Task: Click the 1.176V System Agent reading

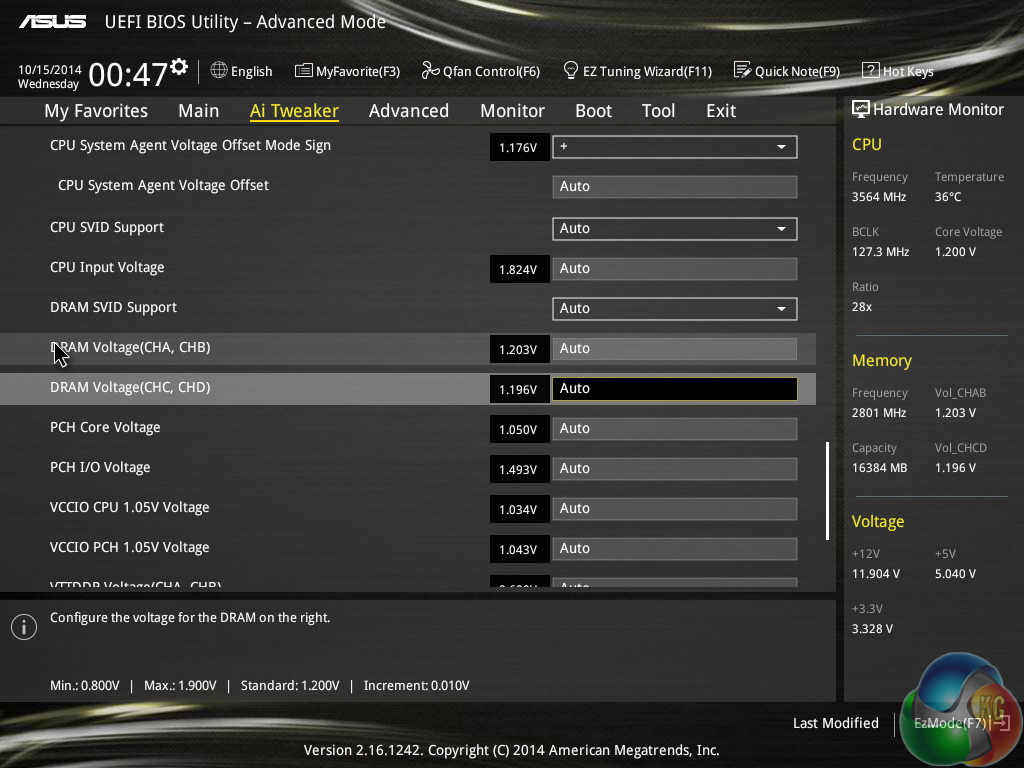Action: (x=519, y=148)
